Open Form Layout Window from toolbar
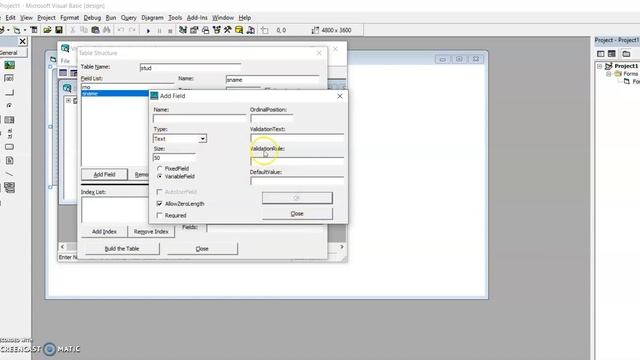 [x=205, y=30]
